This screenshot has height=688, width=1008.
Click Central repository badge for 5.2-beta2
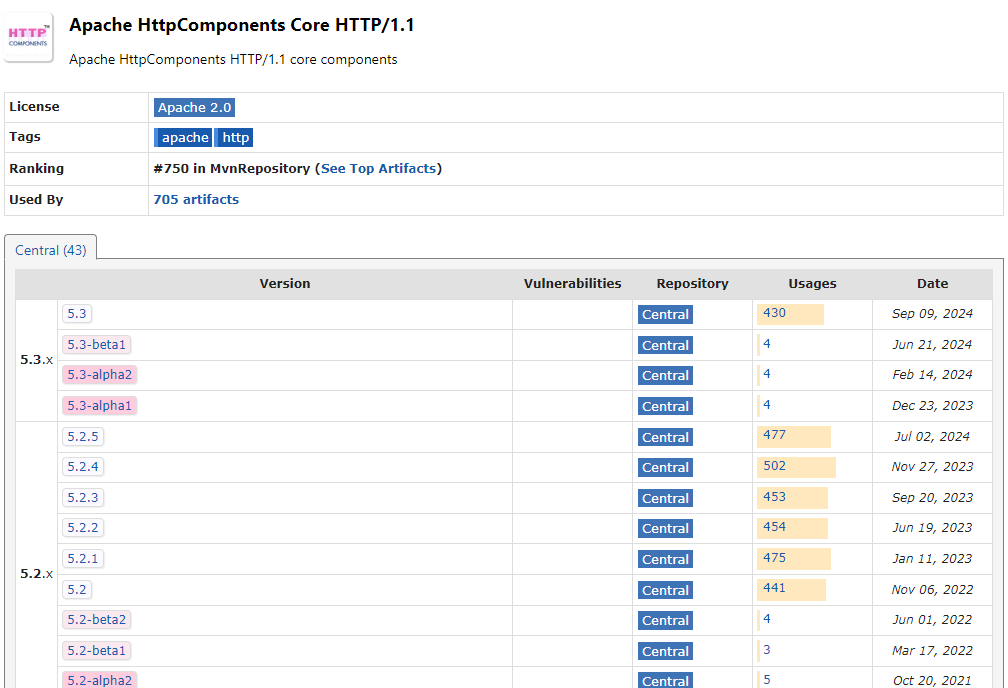tap(665, 620)
